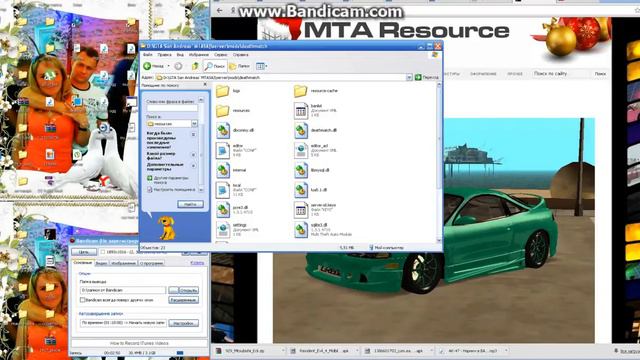Image resolution: width=640 pixels, height=360 pixels.
Task: Select the resources folder
Action: click(x=222, y=111)
